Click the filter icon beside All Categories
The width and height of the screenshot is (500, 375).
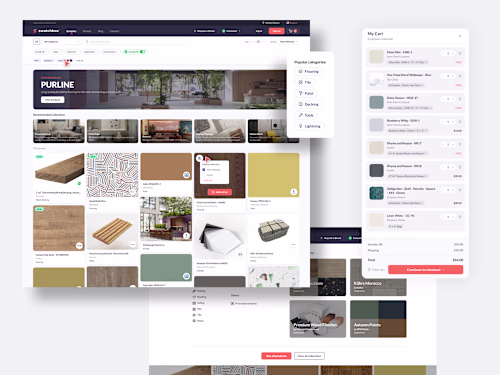[x=36, y=42]
